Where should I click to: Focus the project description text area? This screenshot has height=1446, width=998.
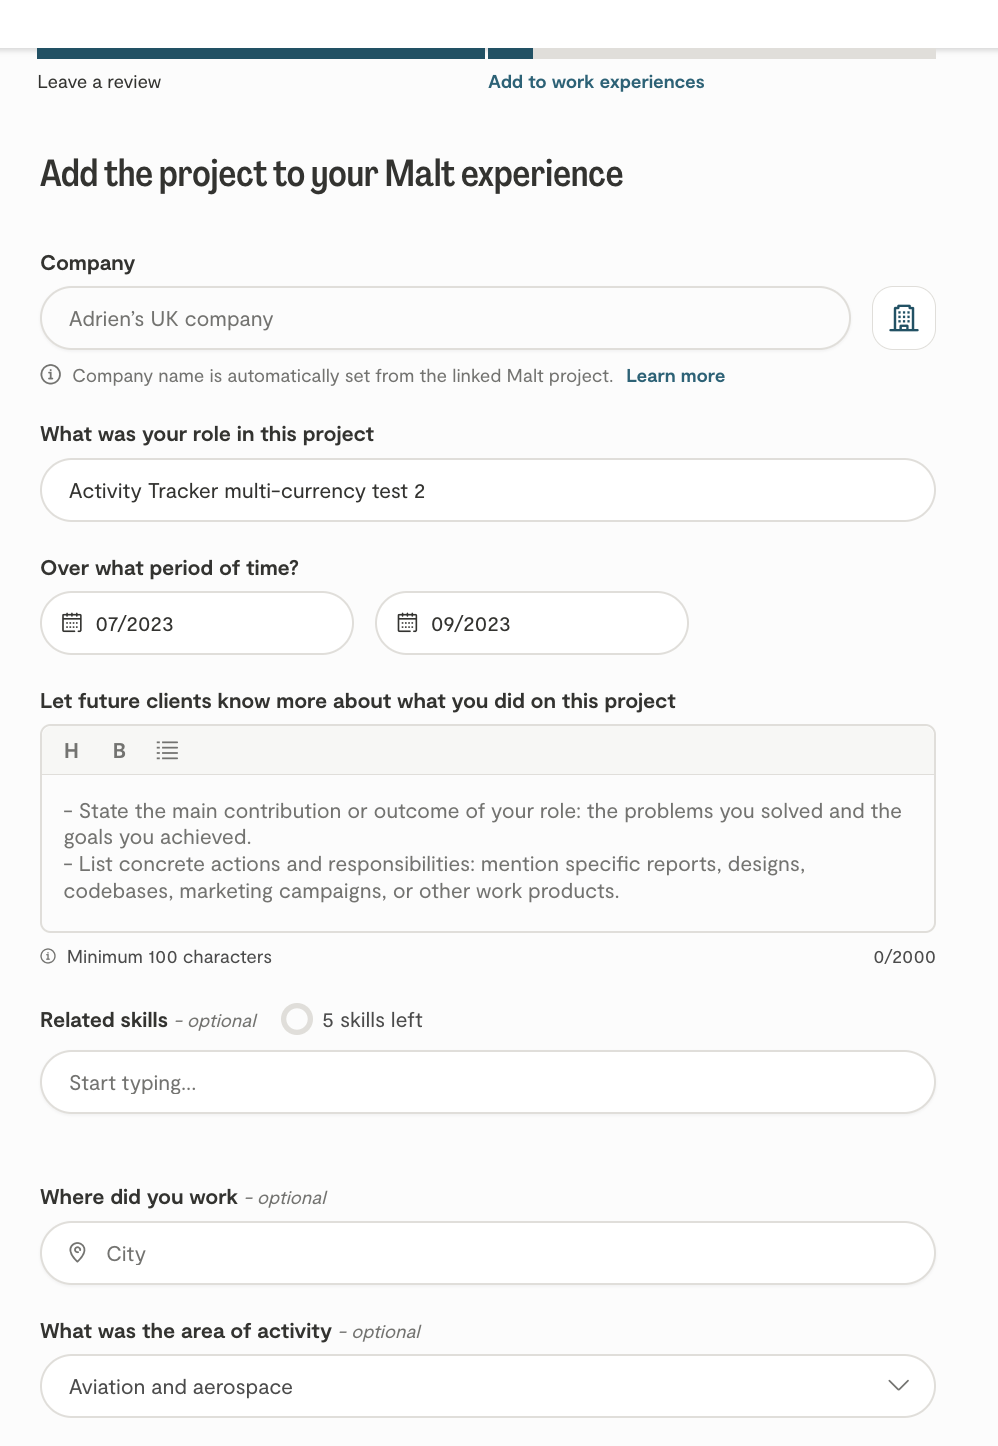487,851
